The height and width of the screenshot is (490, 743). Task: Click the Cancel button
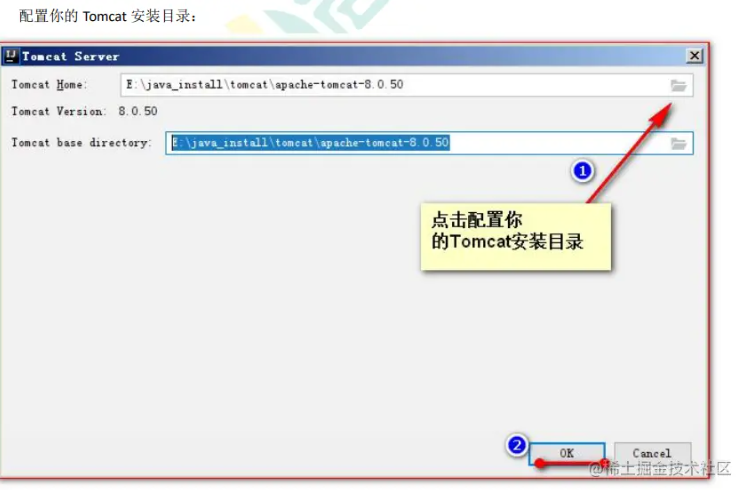pos(652,454)
